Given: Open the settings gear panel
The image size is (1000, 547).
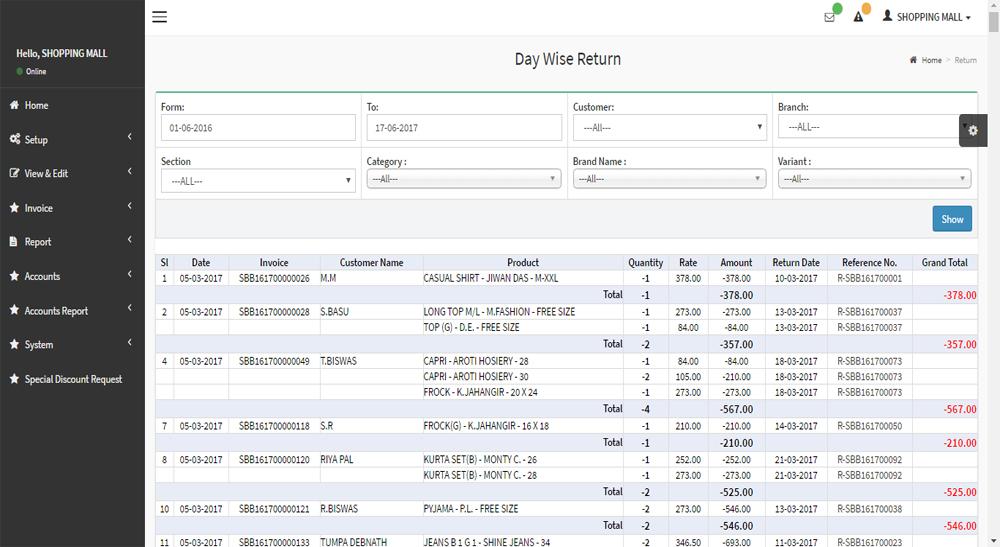Looking at the screenshot, I should click(973, 130).
